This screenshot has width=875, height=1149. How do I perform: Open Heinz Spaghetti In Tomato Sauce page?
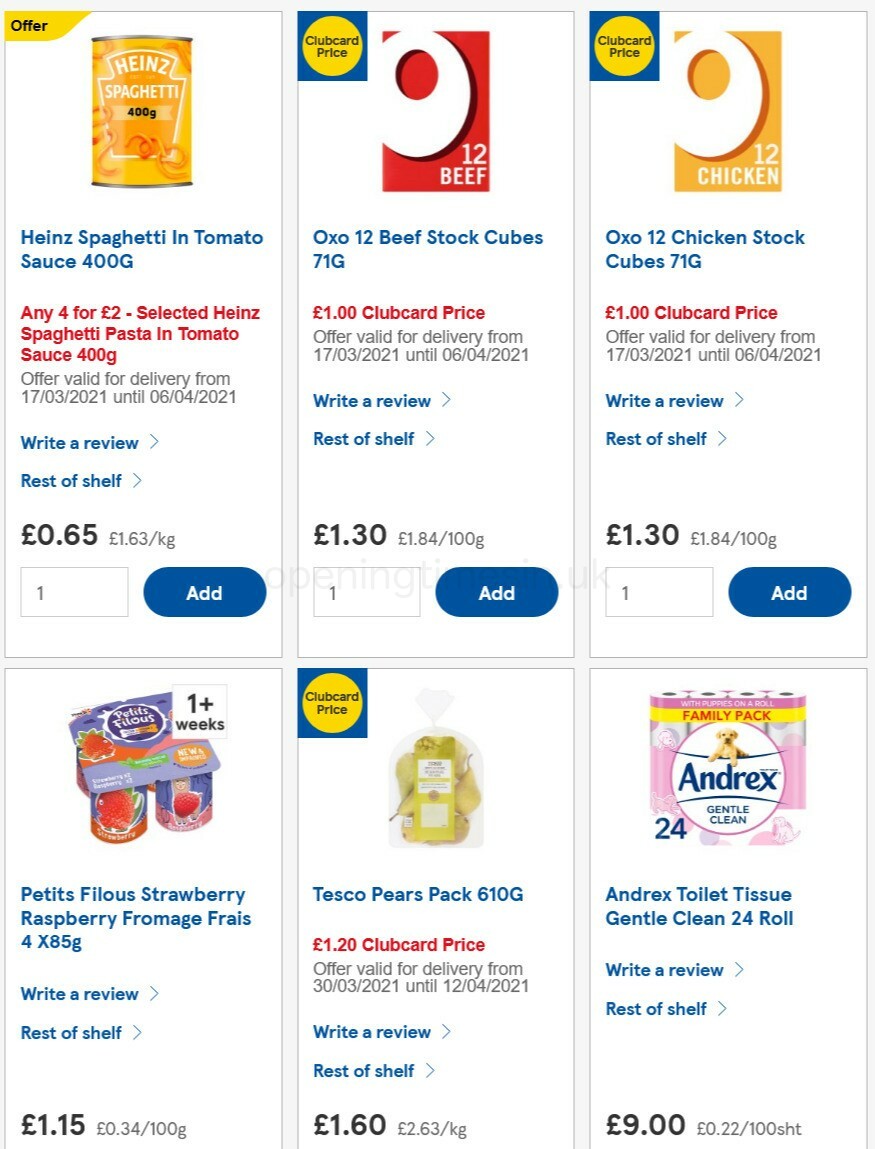point(141,249)
